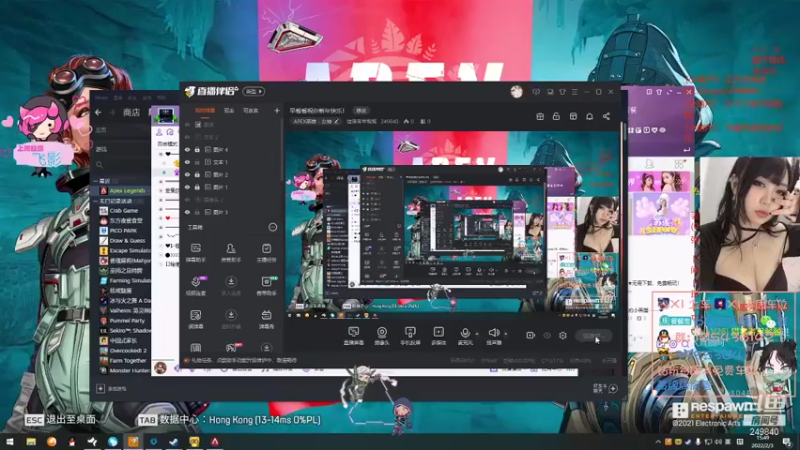Toggle the lock on 图片 2 layer
Image resolution: width=800 pixels, height=450 pixels.
point(197,174)
